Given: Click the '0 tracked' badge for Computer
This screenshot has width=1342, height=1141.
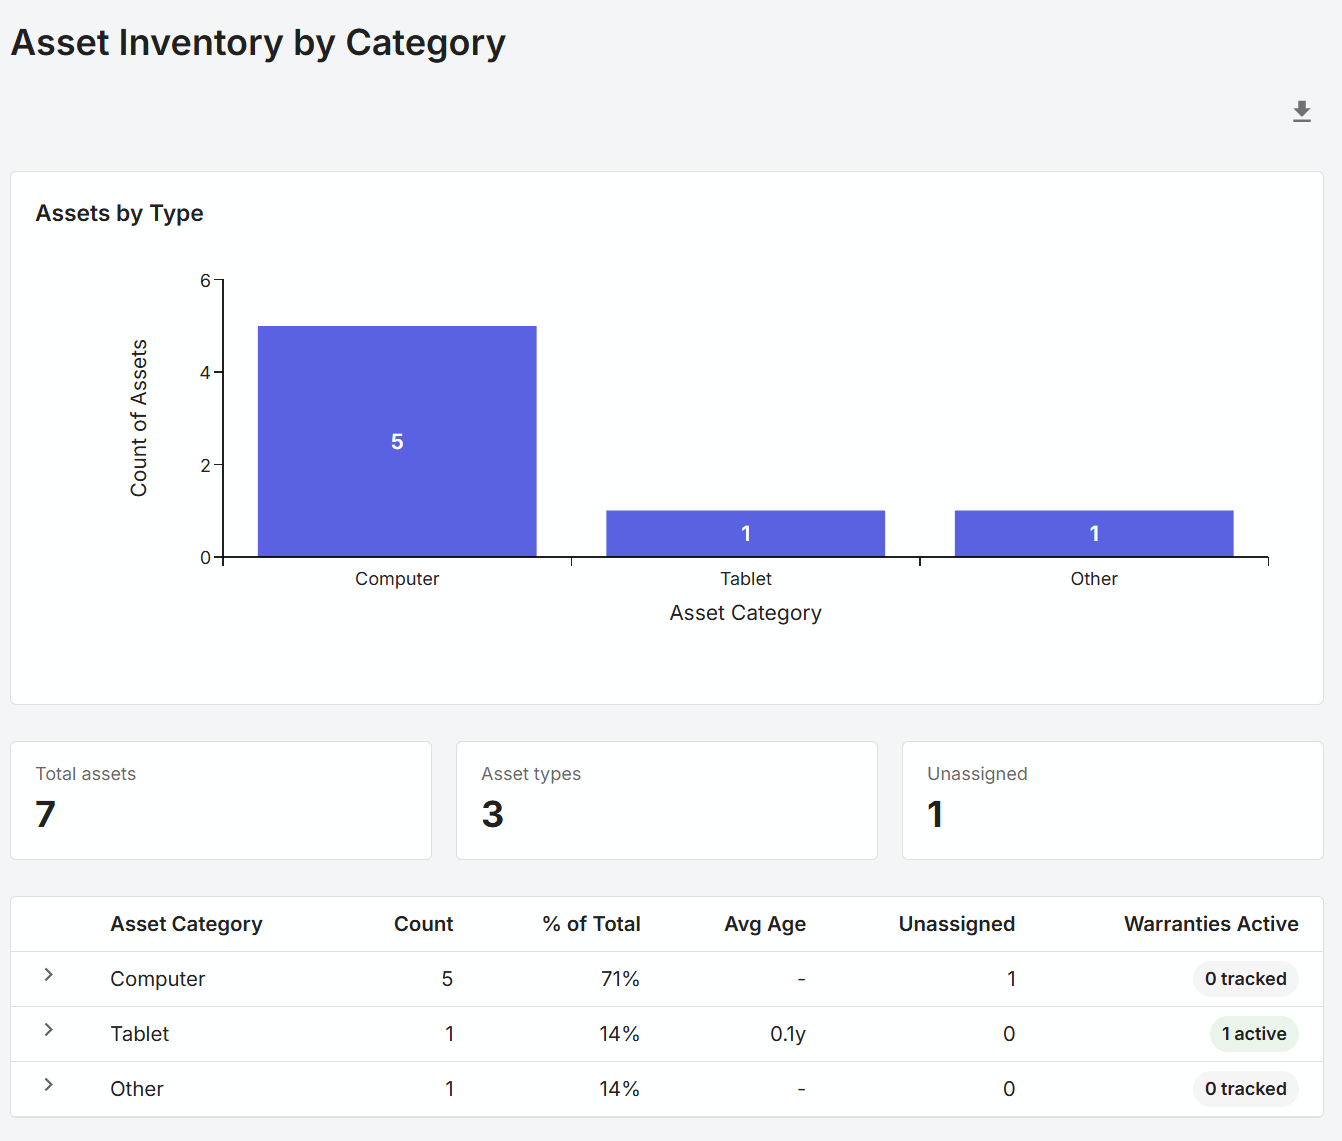Looking at the screenshot, I should 1245,978.
